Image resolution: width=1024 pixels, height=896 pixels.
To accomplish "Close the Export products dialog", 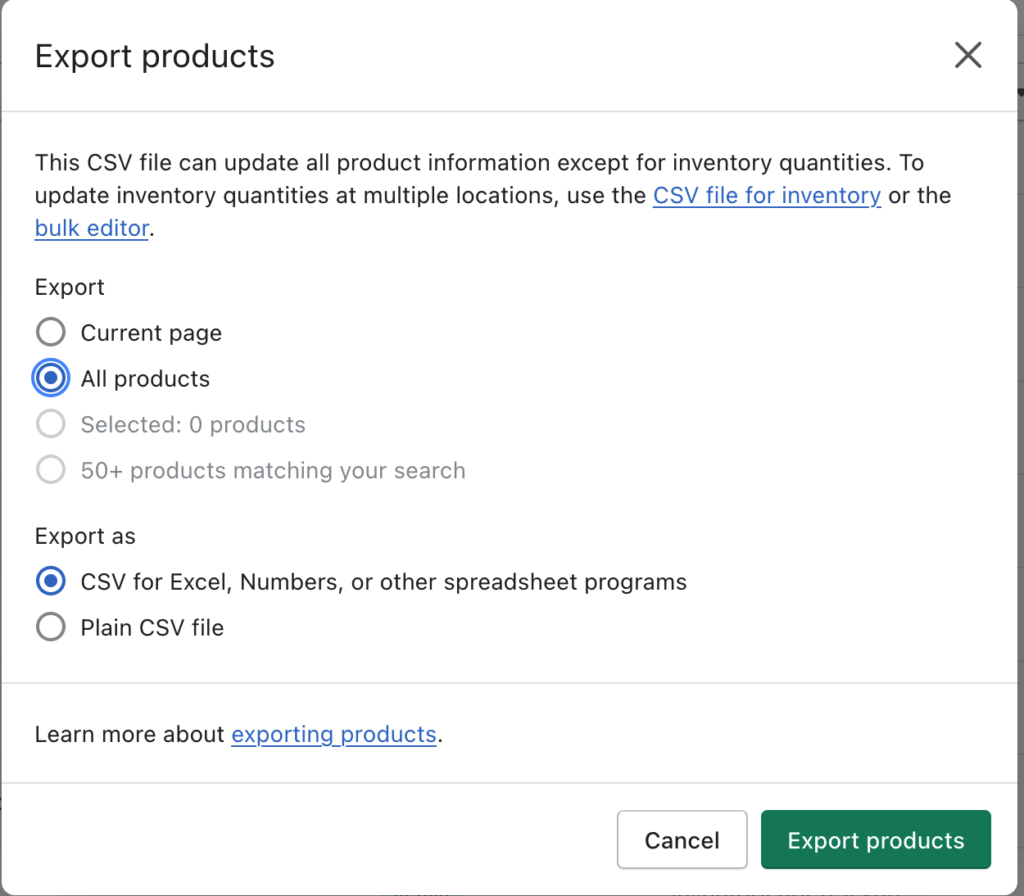I will click(968, 55).
